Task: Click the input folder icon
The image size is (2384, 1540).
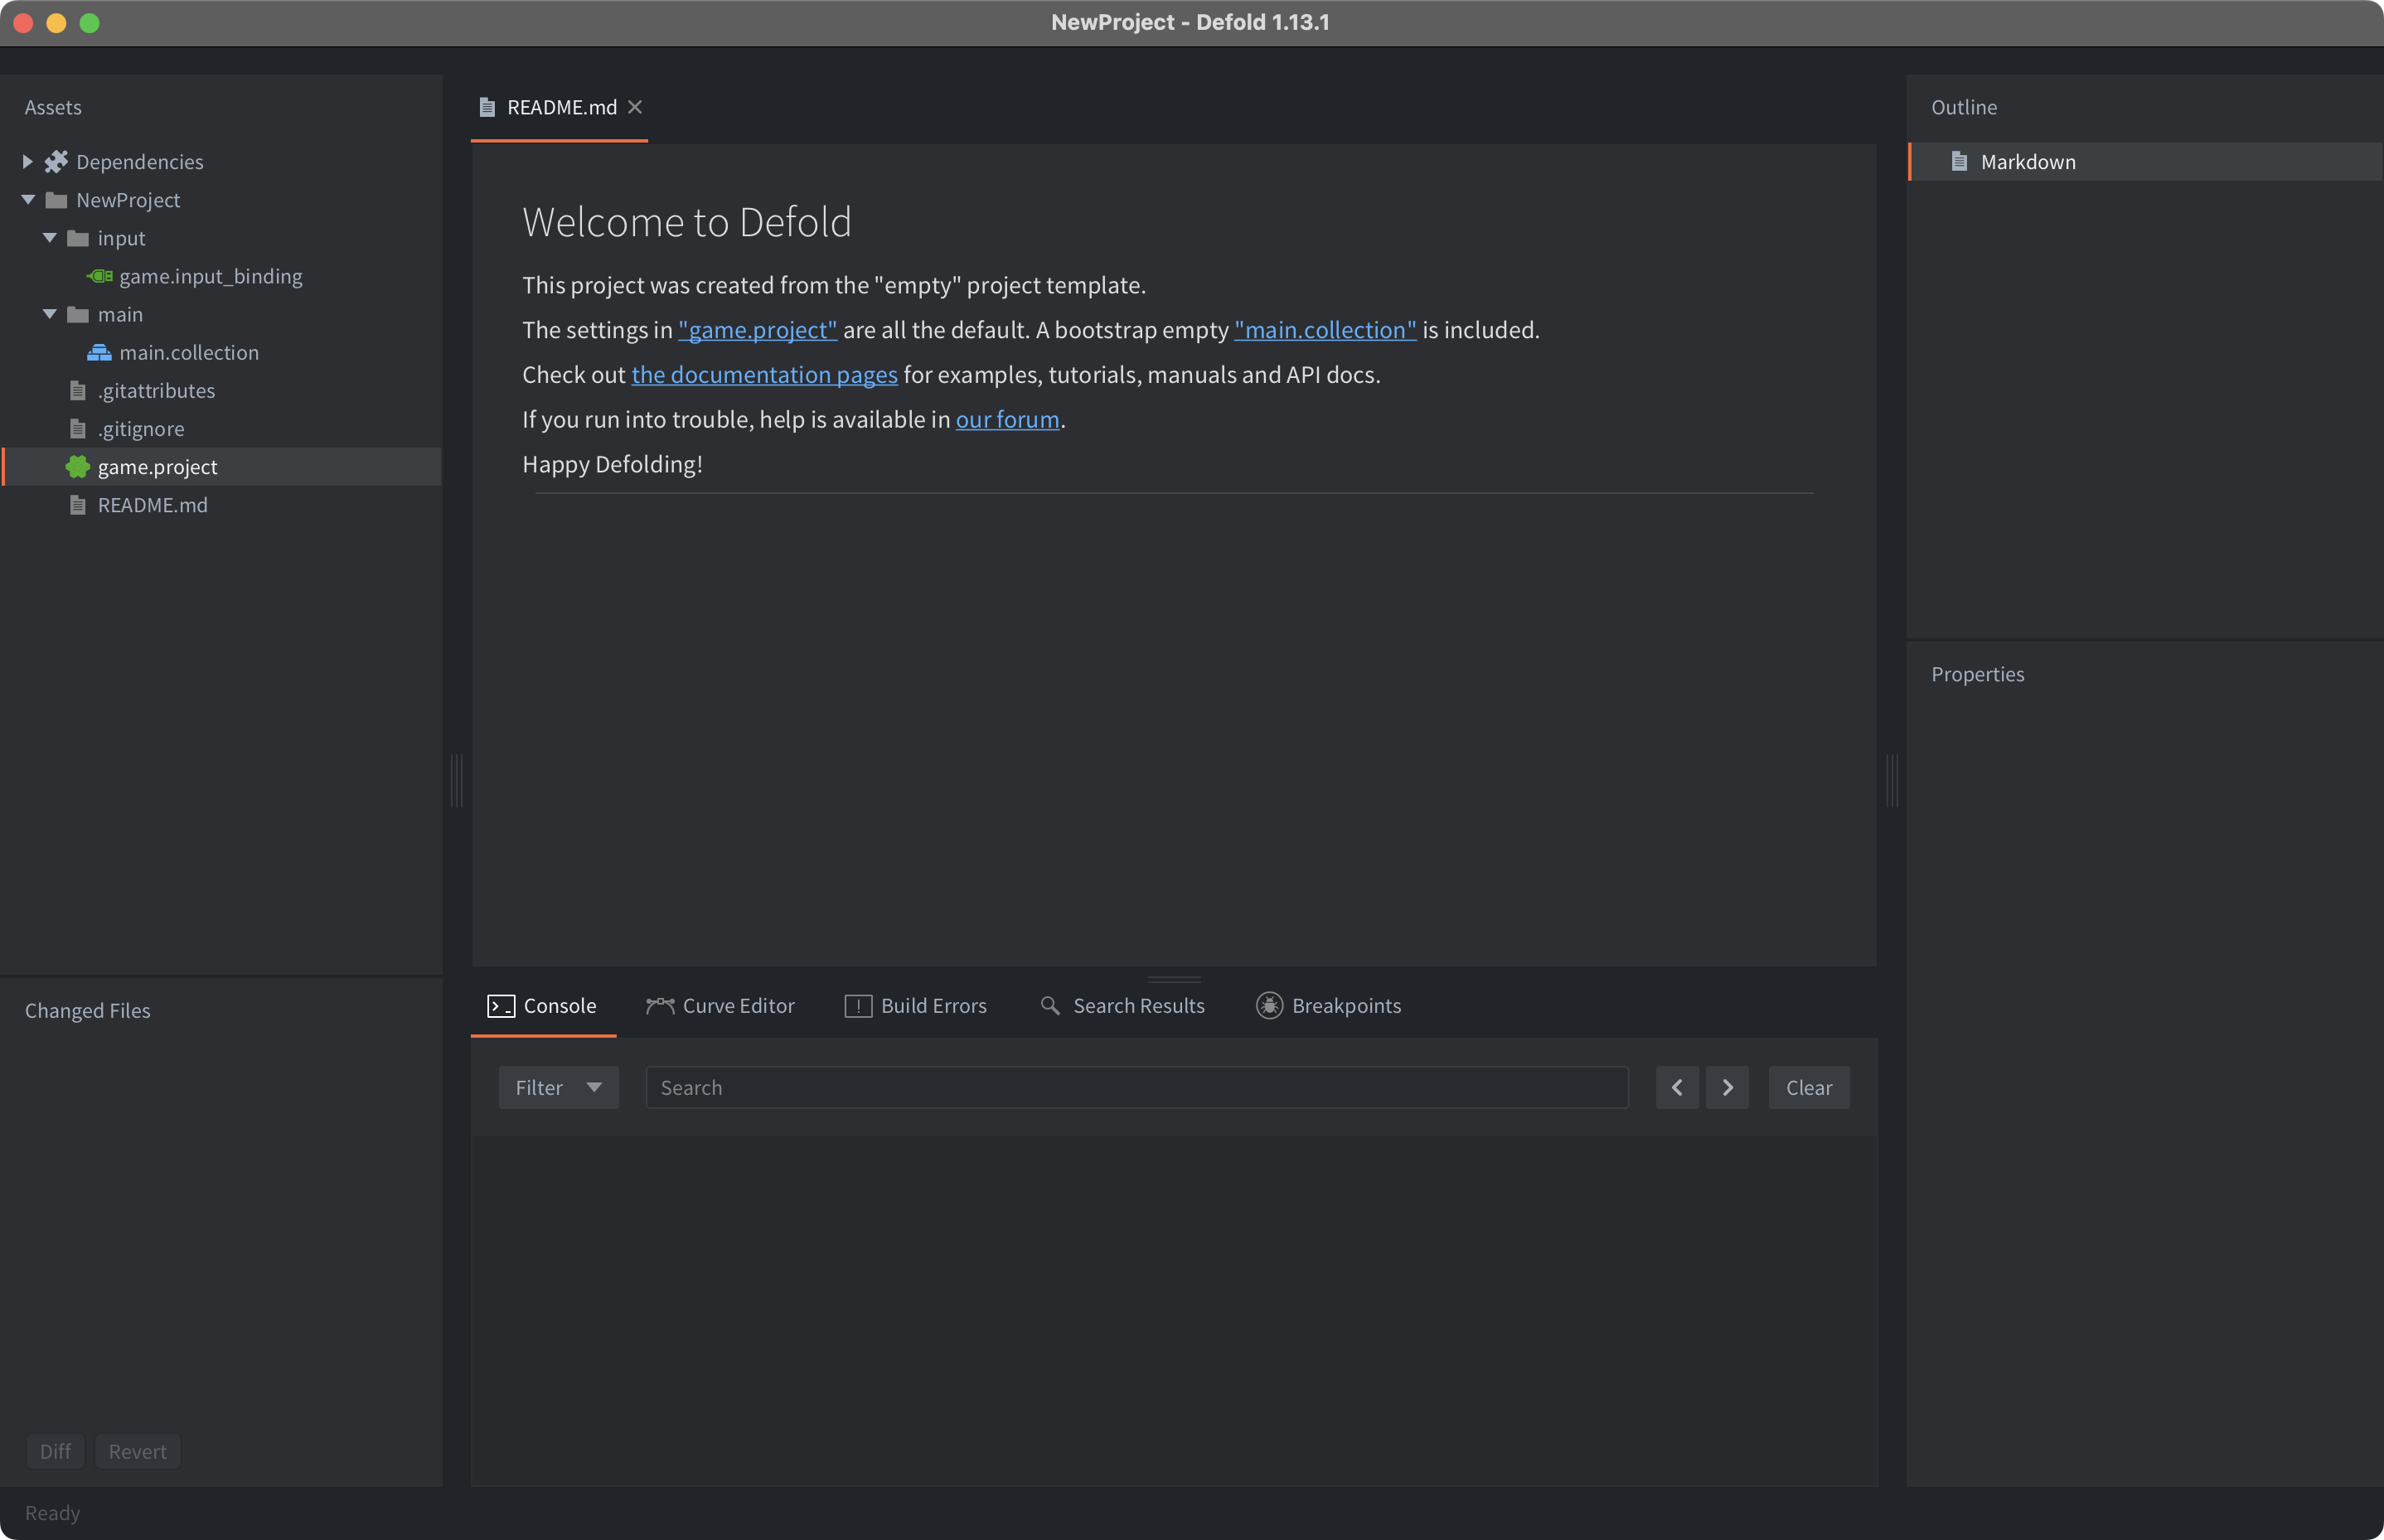Action: pos(78,238)
